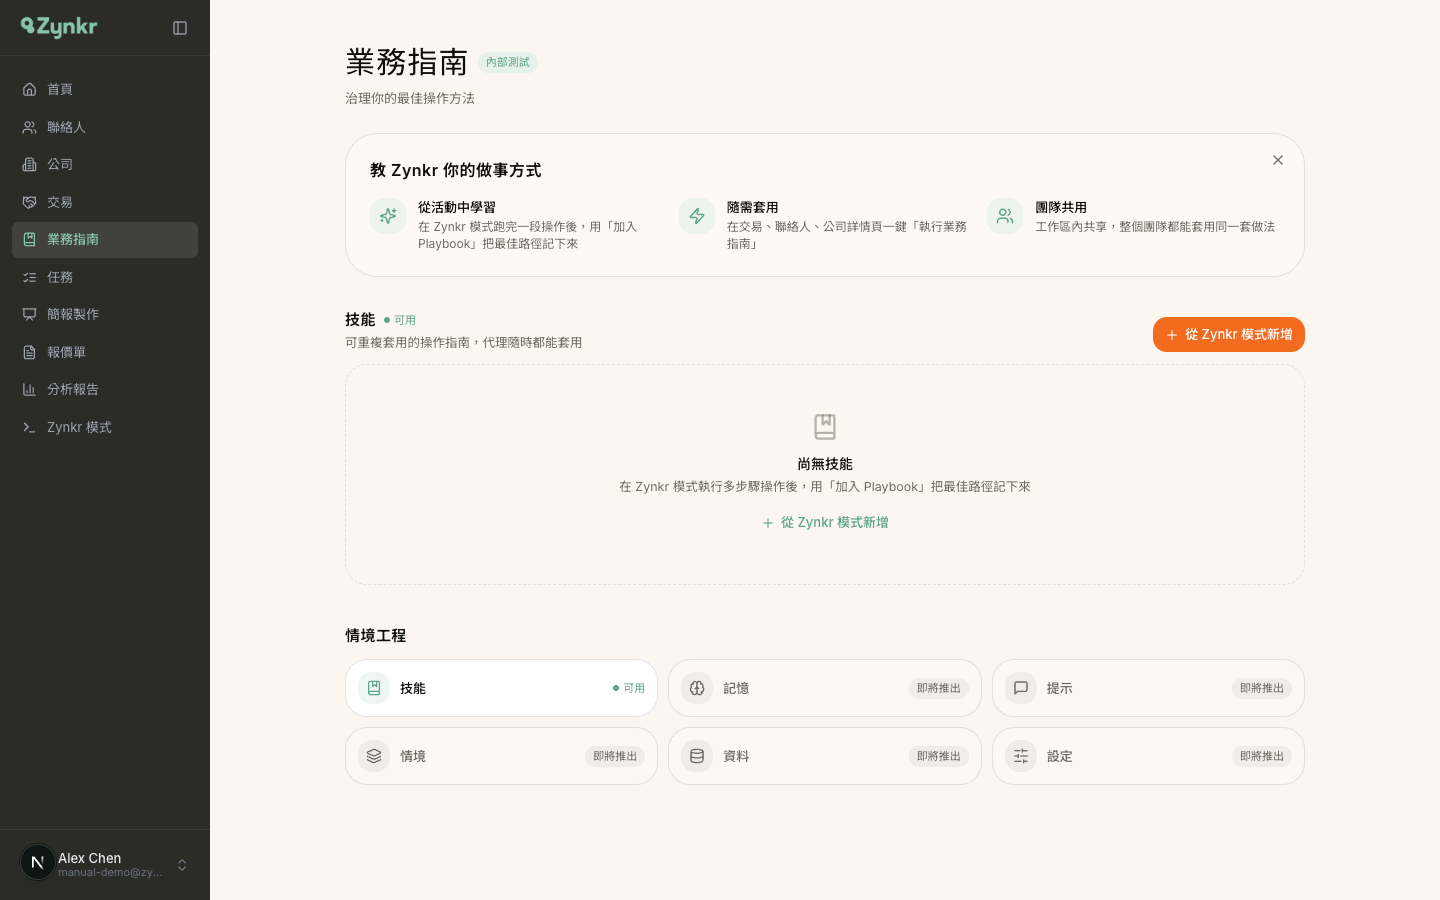Click green 從 Zynkr 模式新增 link in empty state
Viewport: 1440px width, 900px height.
[825, 522]
